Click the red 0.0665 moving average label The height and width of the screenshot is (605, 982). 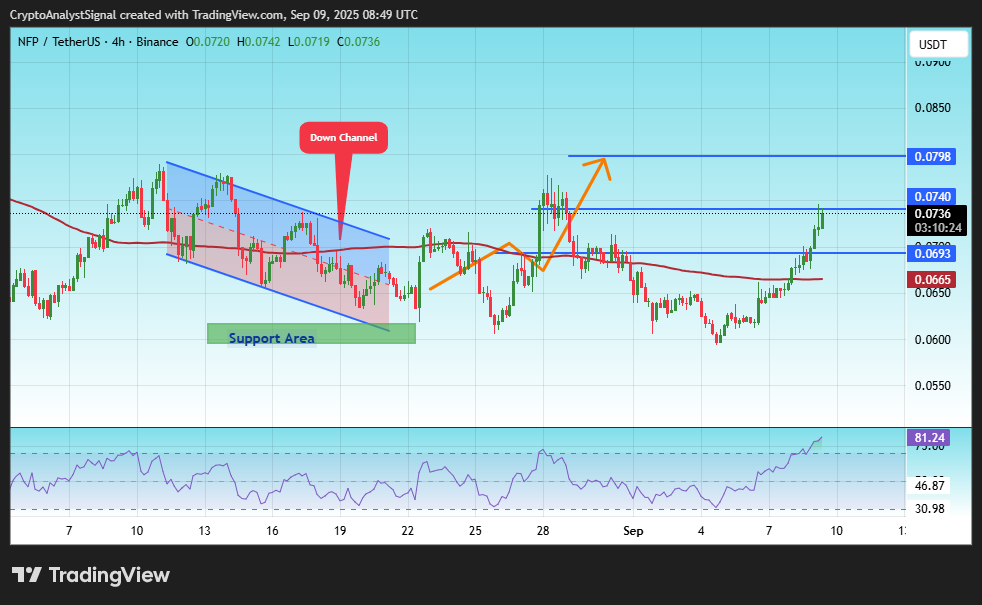pos(931,279)
